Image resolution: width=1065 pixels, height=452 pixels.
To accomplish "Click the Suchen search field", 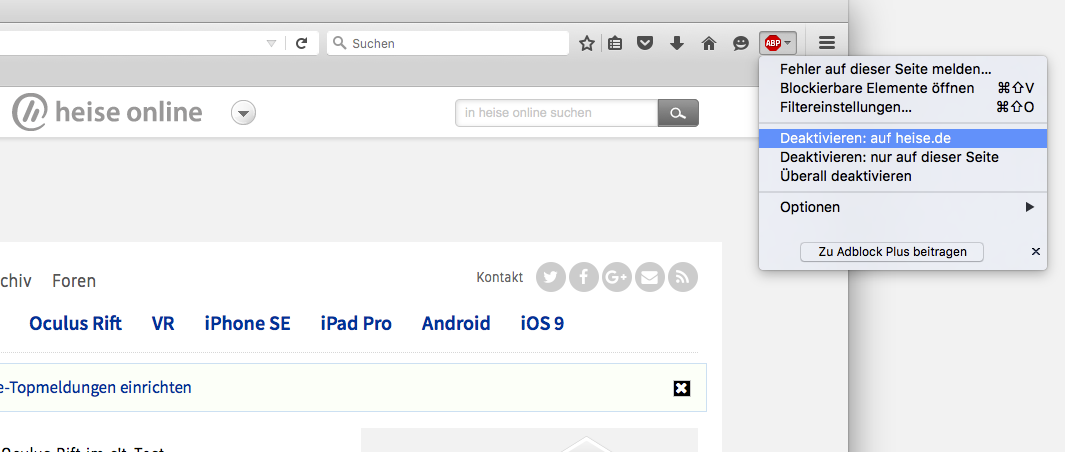I will 448,44.
